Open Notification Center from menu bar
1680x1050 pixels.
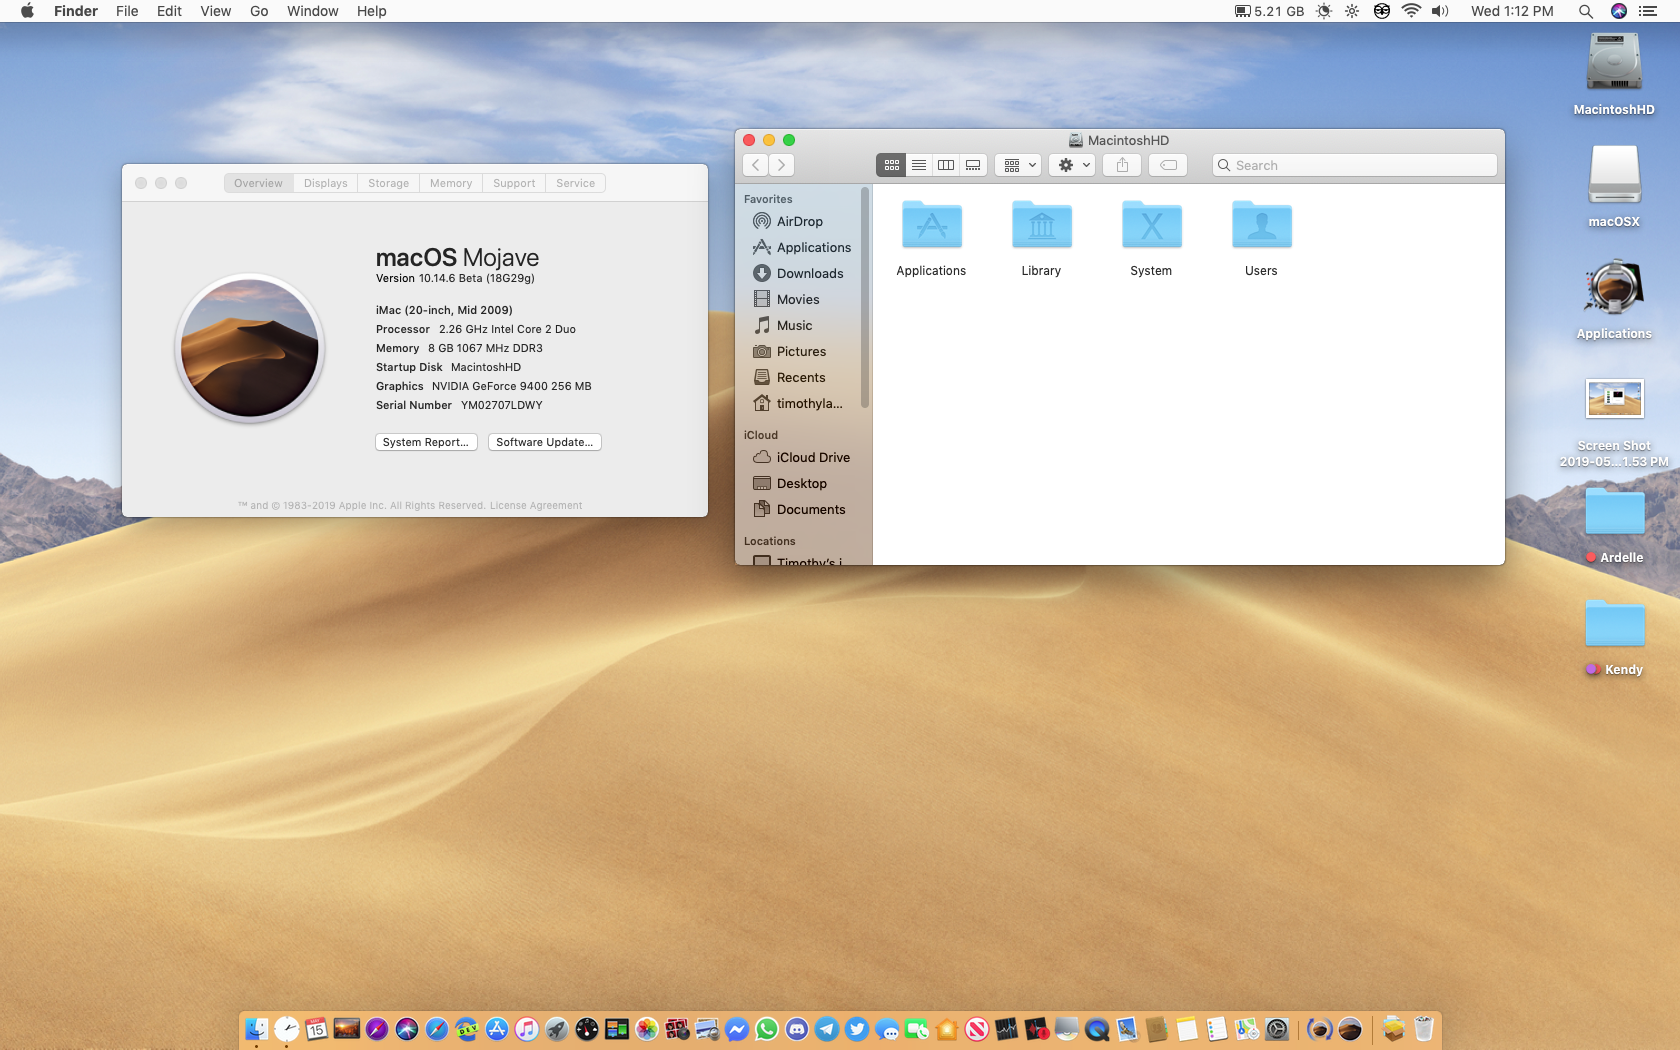1648,11
